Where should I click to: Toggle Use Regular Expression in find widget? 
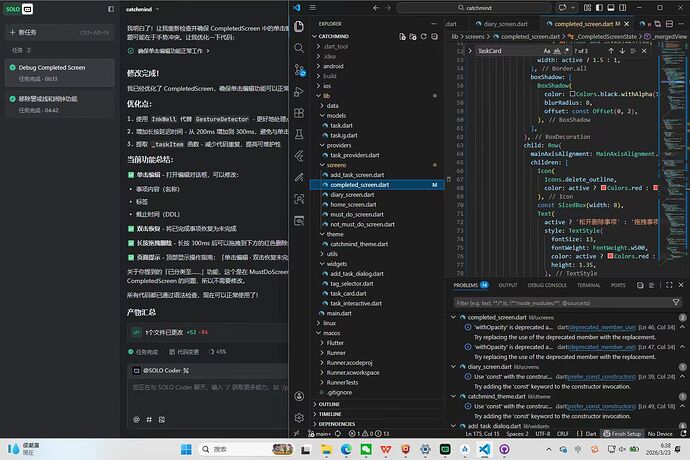(x=566, y=51)
